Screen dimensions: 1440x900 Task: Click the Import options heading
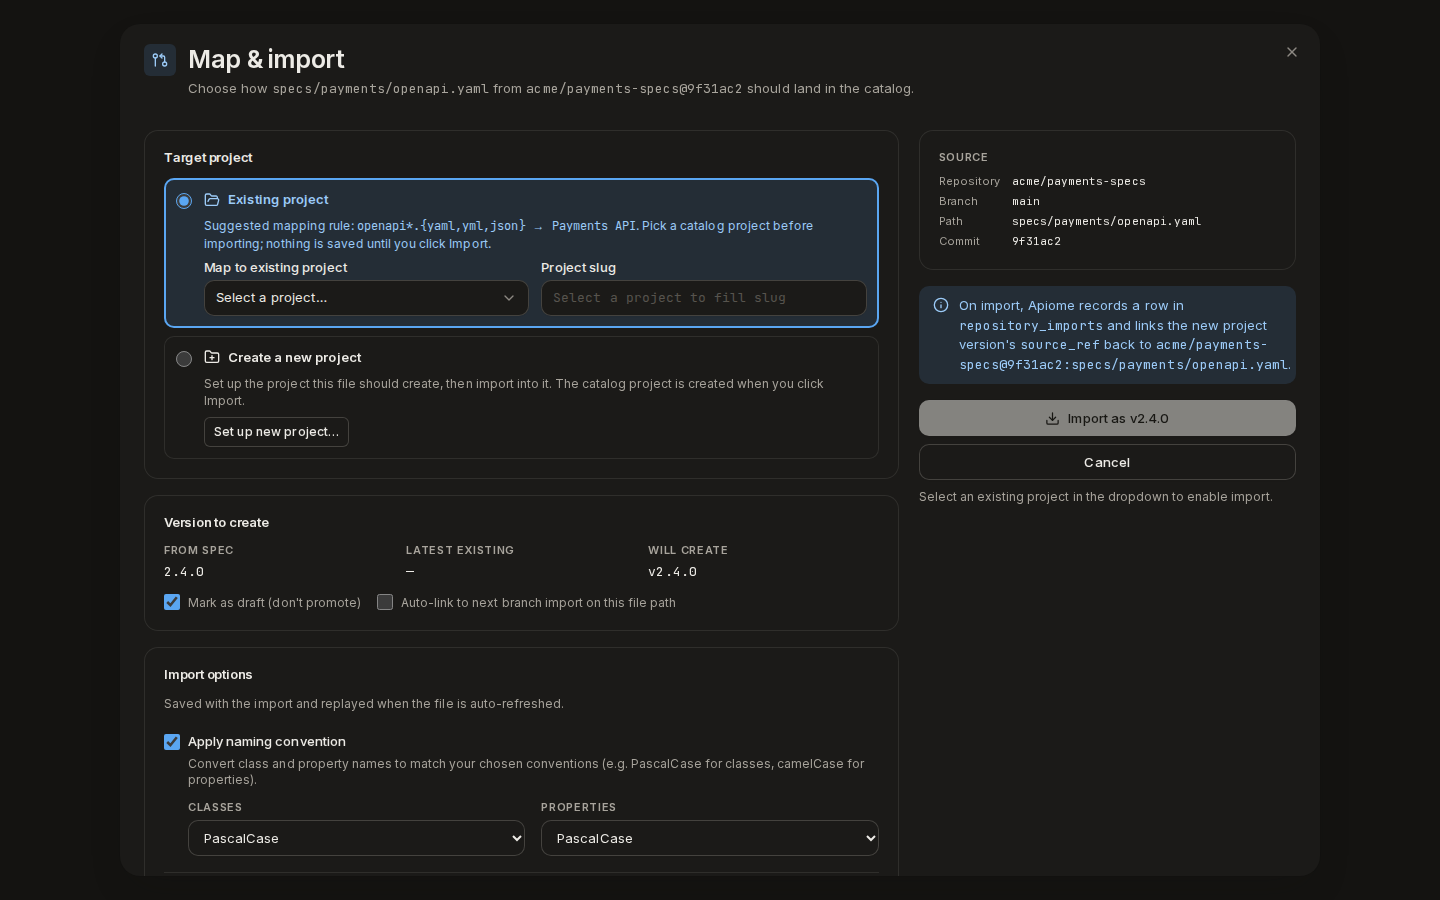click(208, 674)
